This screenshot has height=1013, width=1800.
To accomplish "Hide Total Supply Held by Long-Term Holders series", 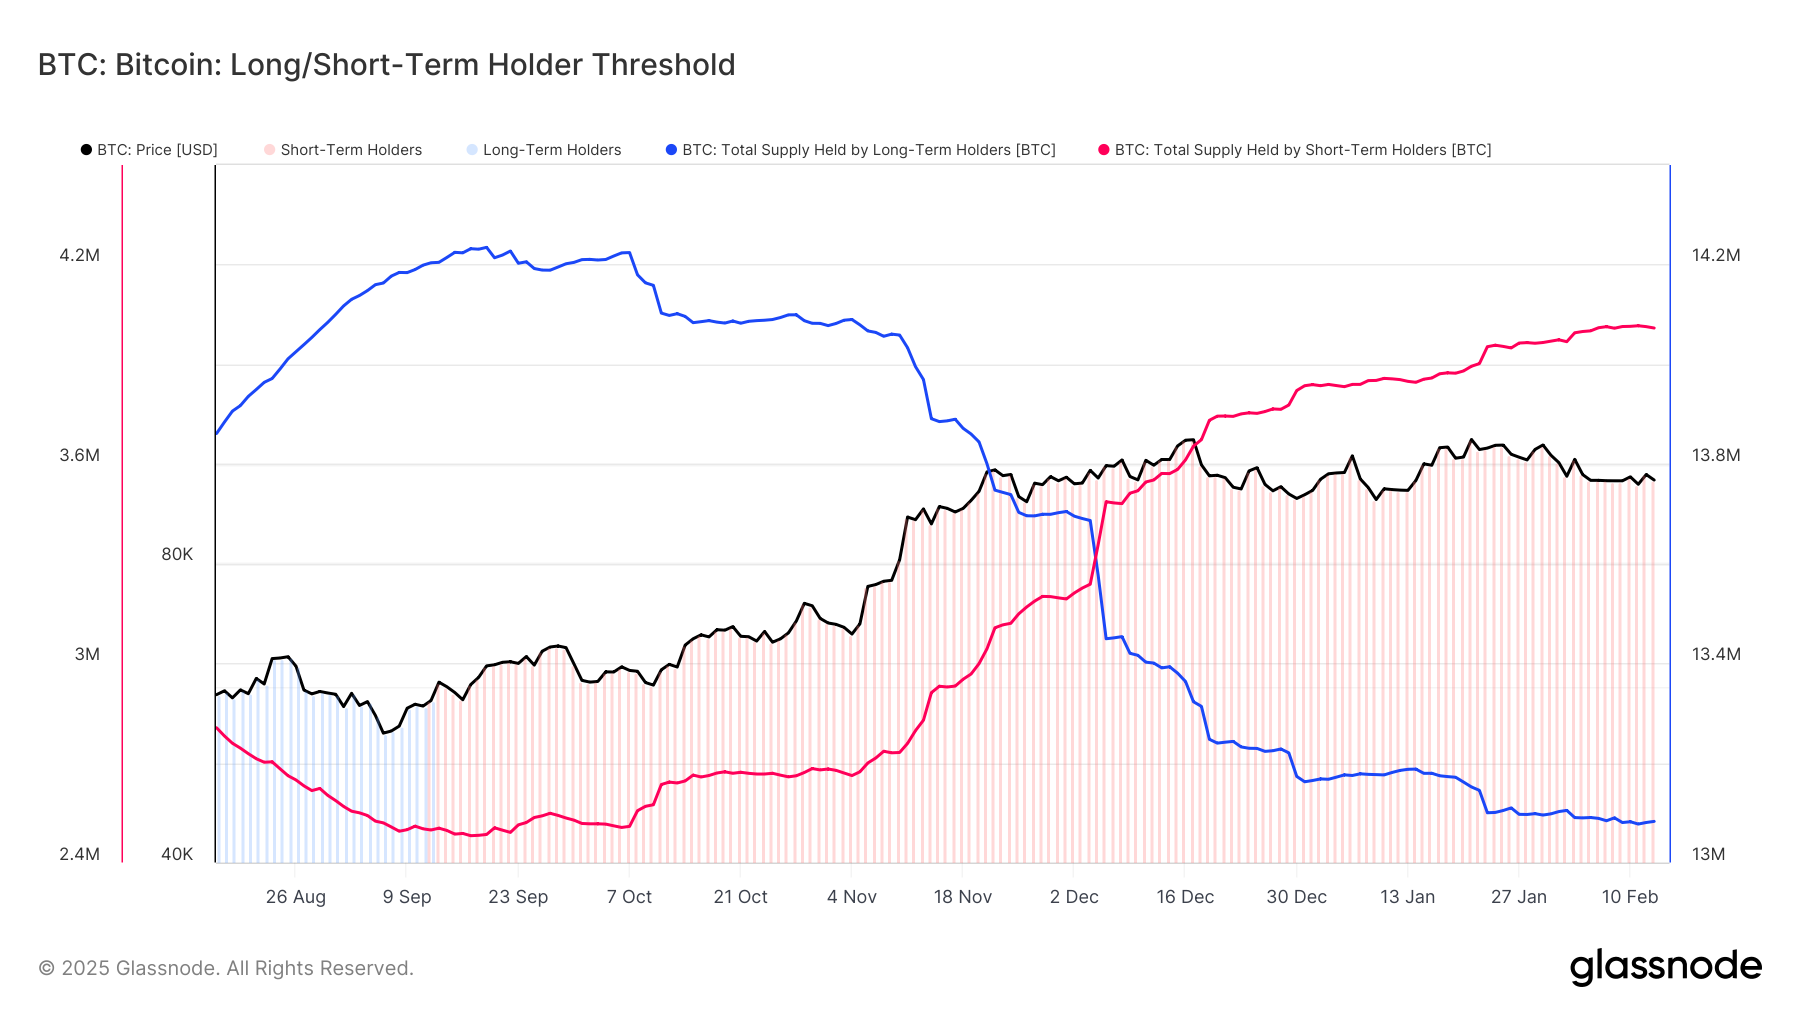I will coord(868,150).
